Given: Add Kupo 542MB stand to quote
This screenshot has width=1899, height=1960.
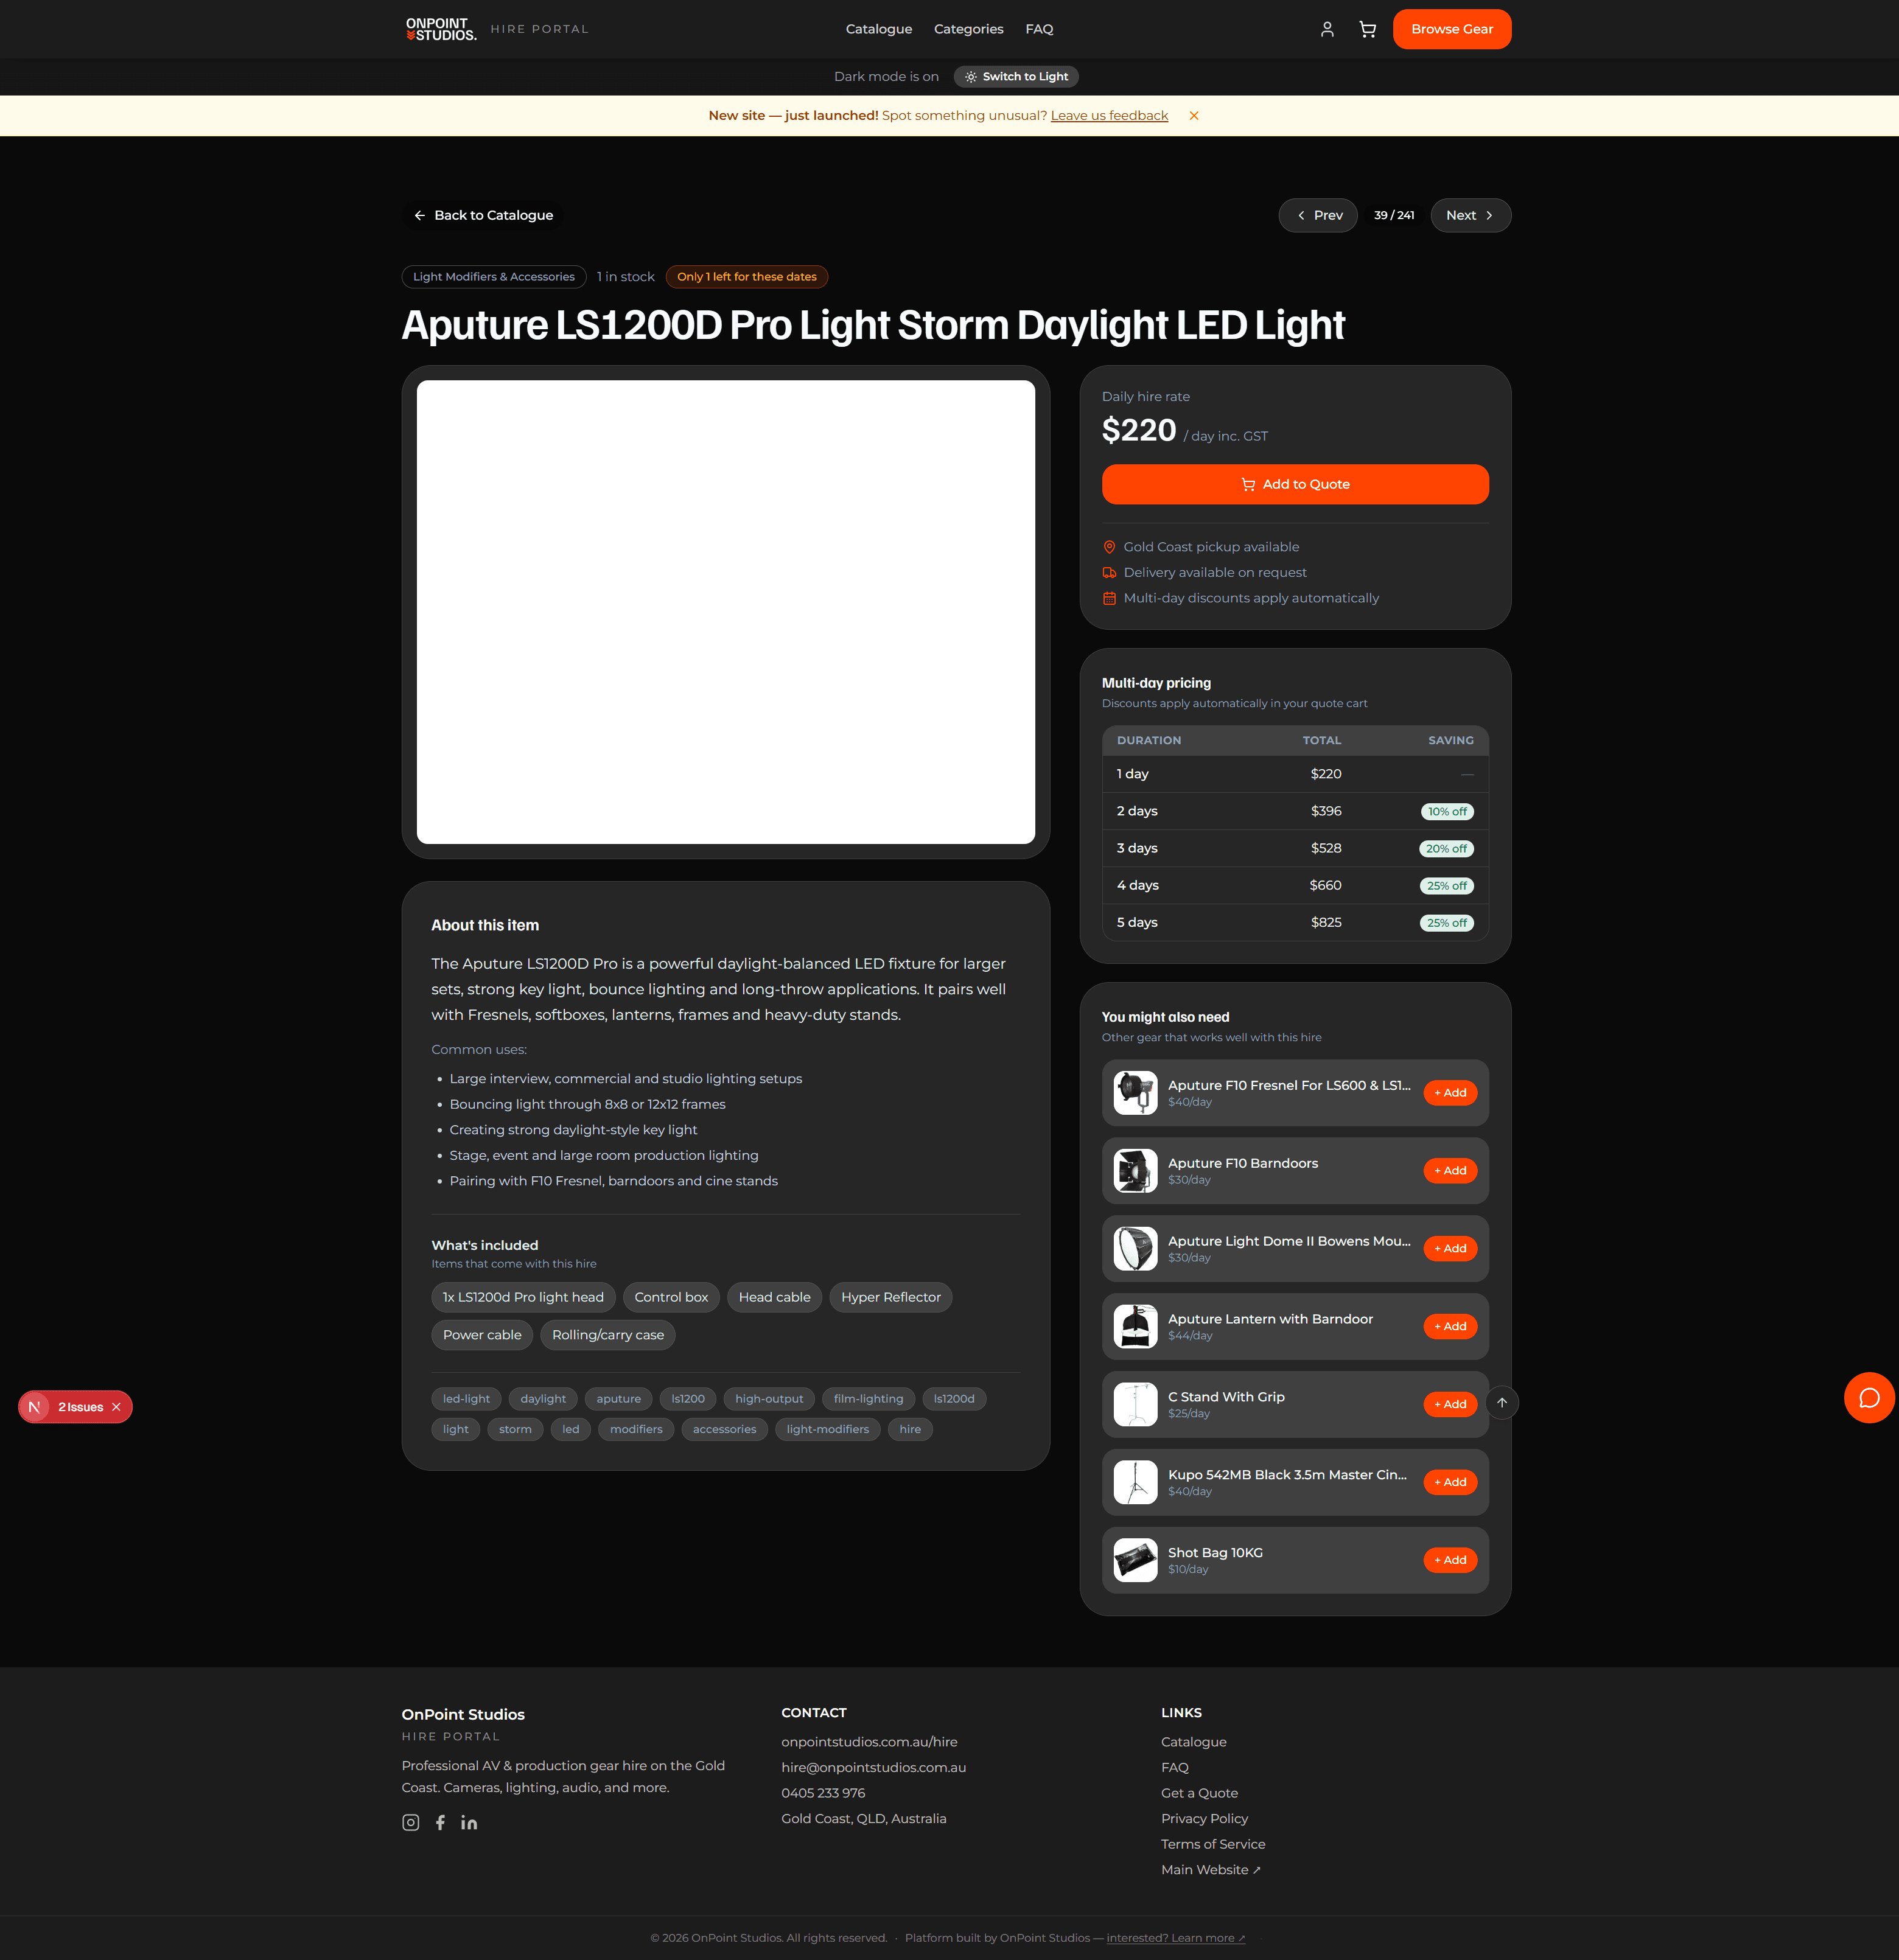Looking at the screenshot, I should 1450,1483.
